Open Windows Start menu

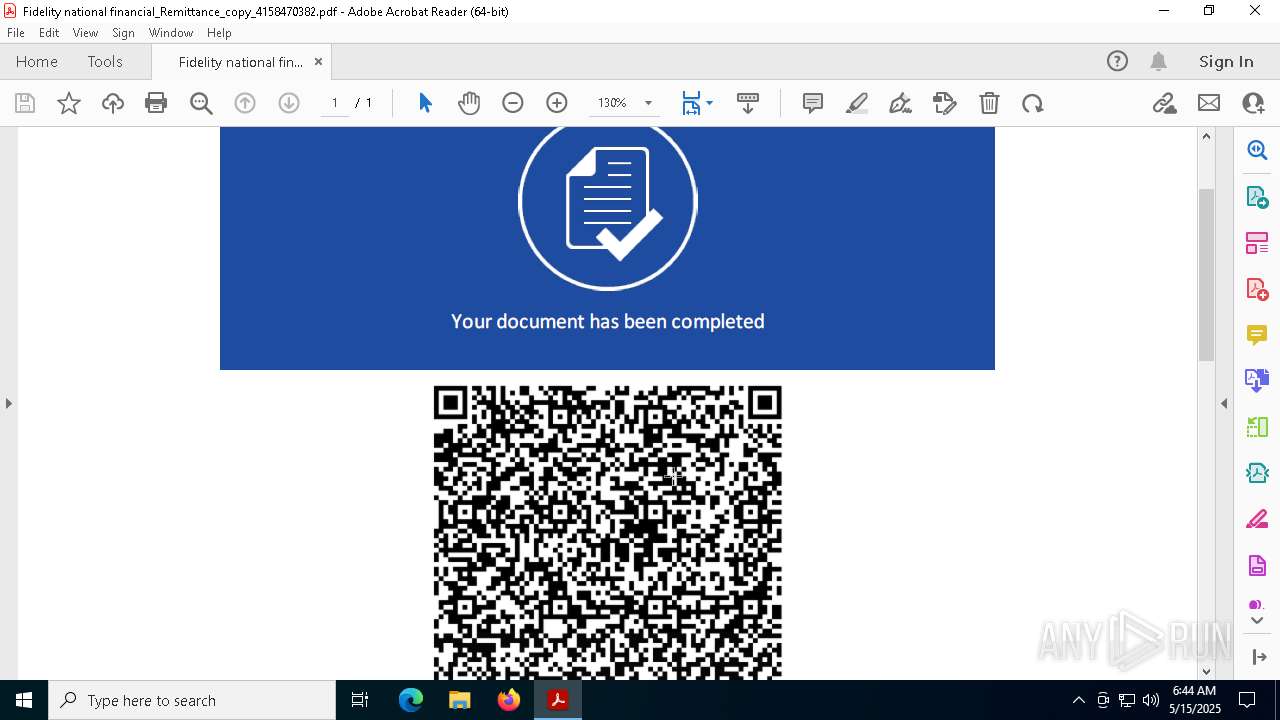[24, 700]
